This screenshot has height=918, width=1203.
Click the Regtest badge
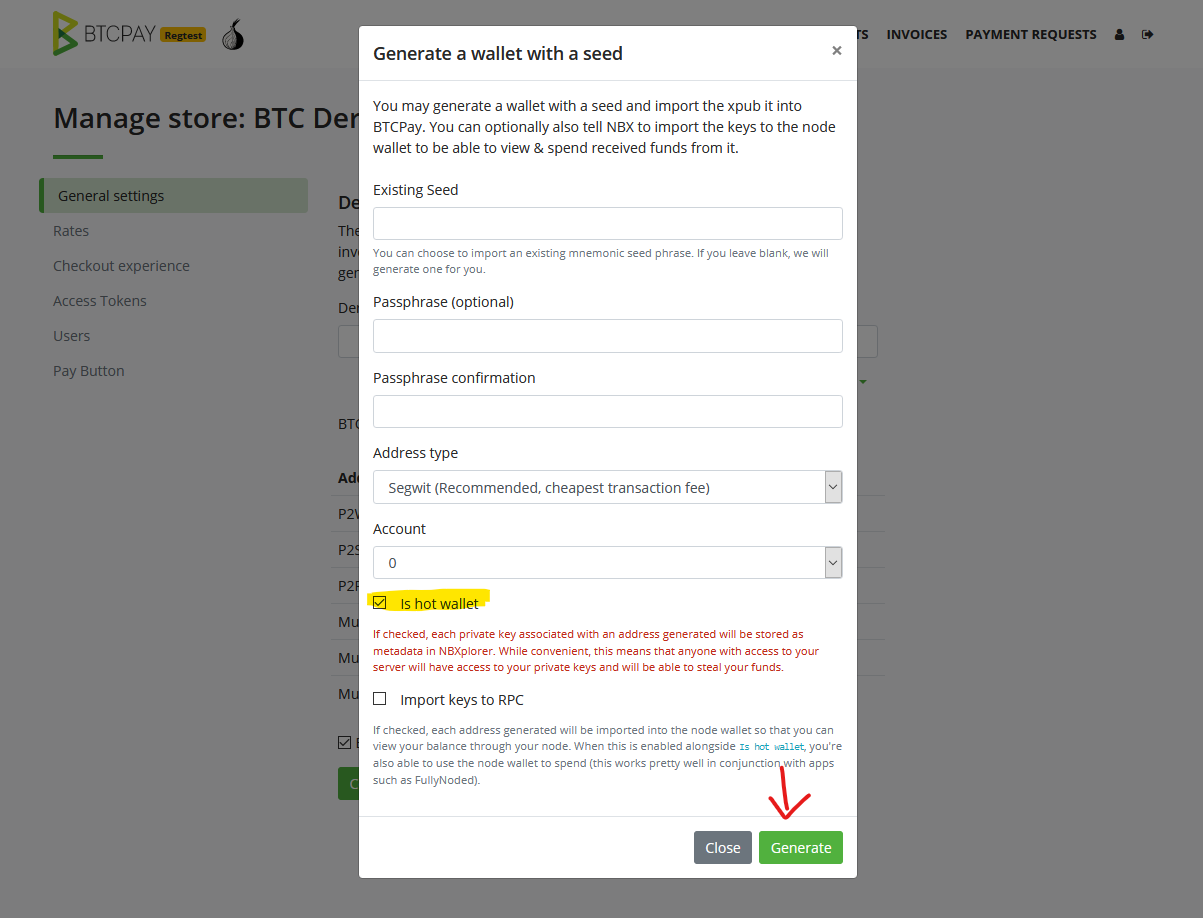182,34
